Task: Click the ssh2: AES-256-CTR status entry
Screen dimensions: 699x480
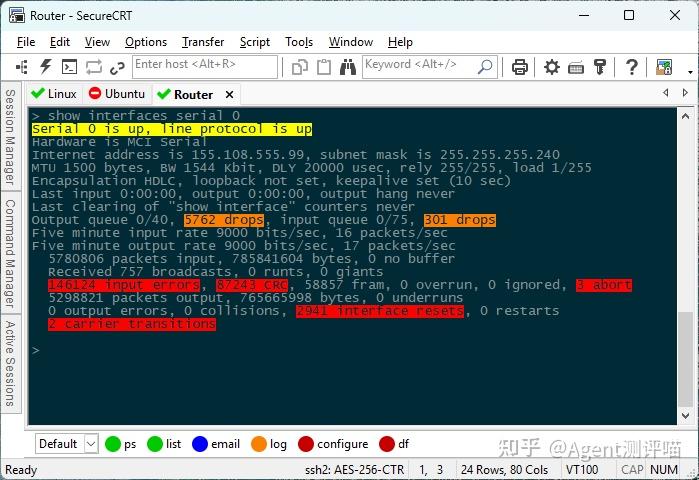Action: click(x=354, y=470)
